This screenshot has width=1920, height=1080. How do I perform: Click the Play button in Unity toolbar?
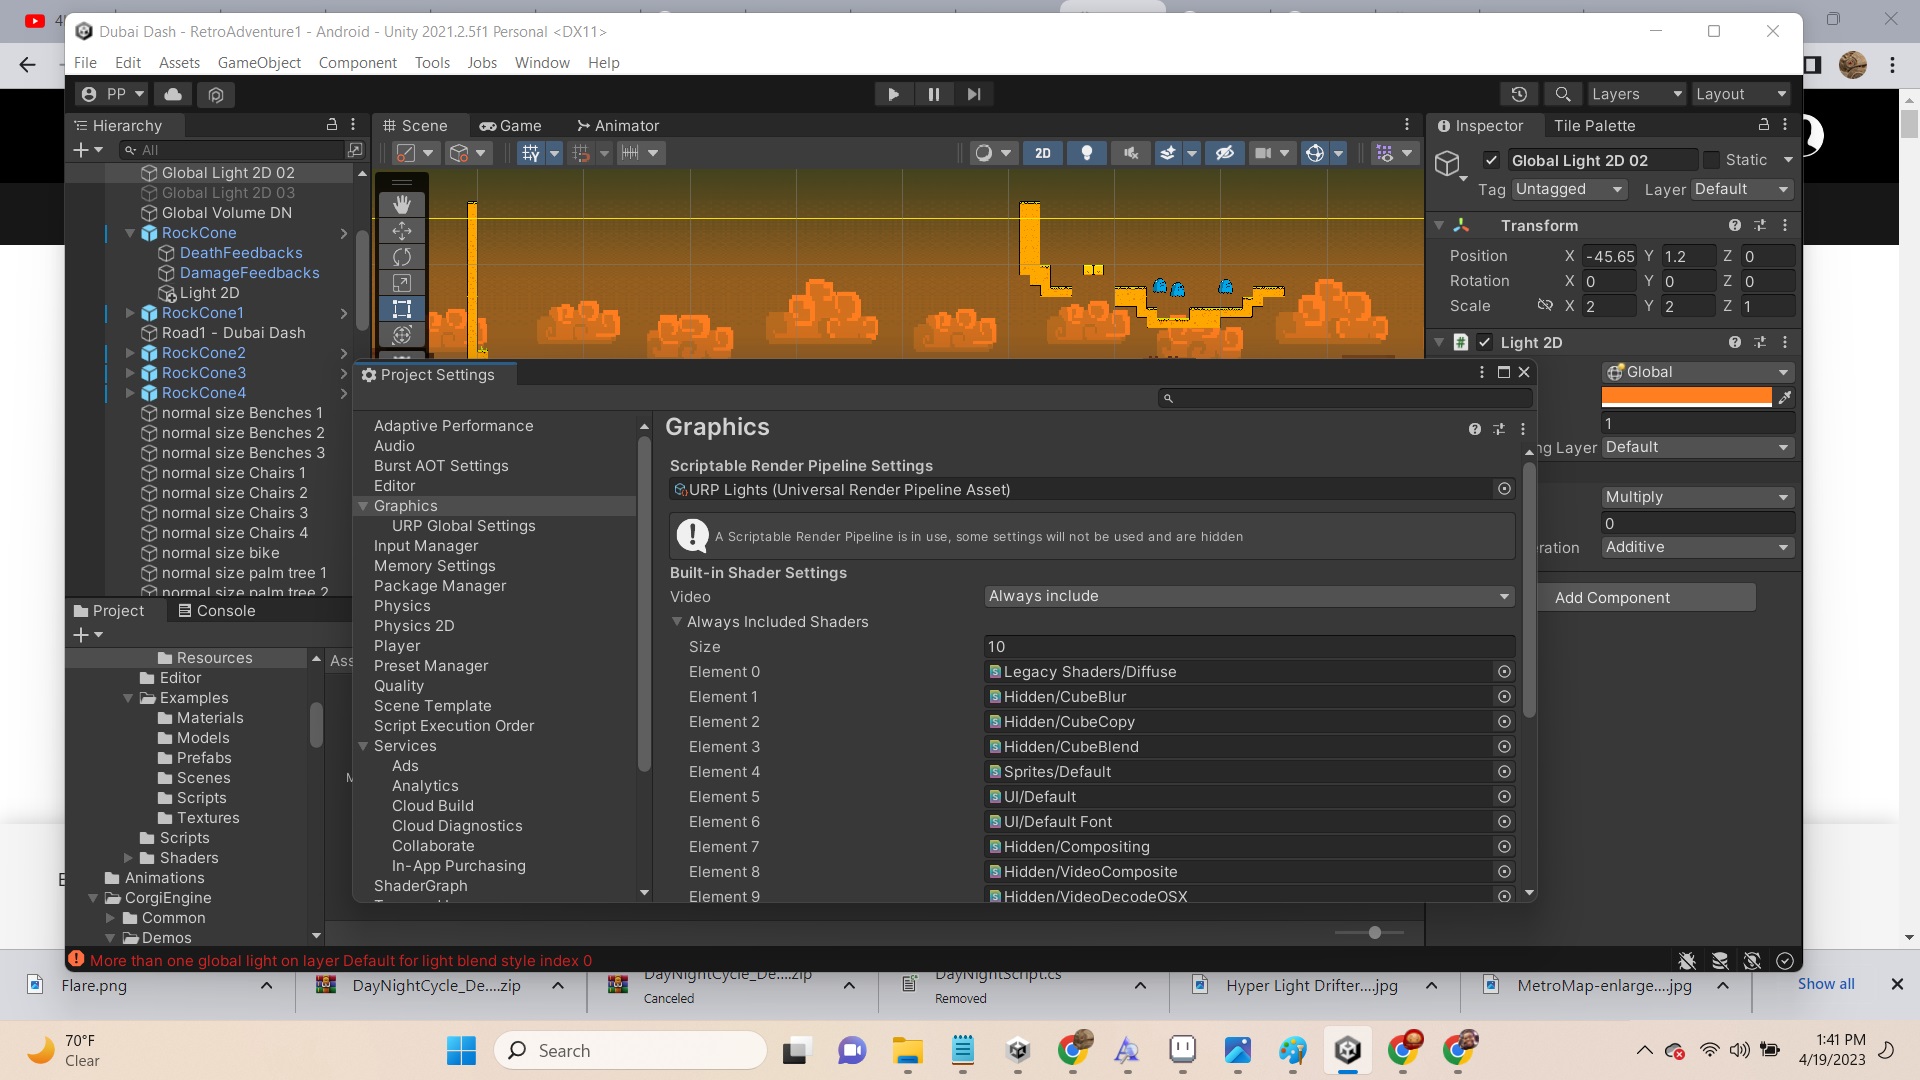[893, 94]
